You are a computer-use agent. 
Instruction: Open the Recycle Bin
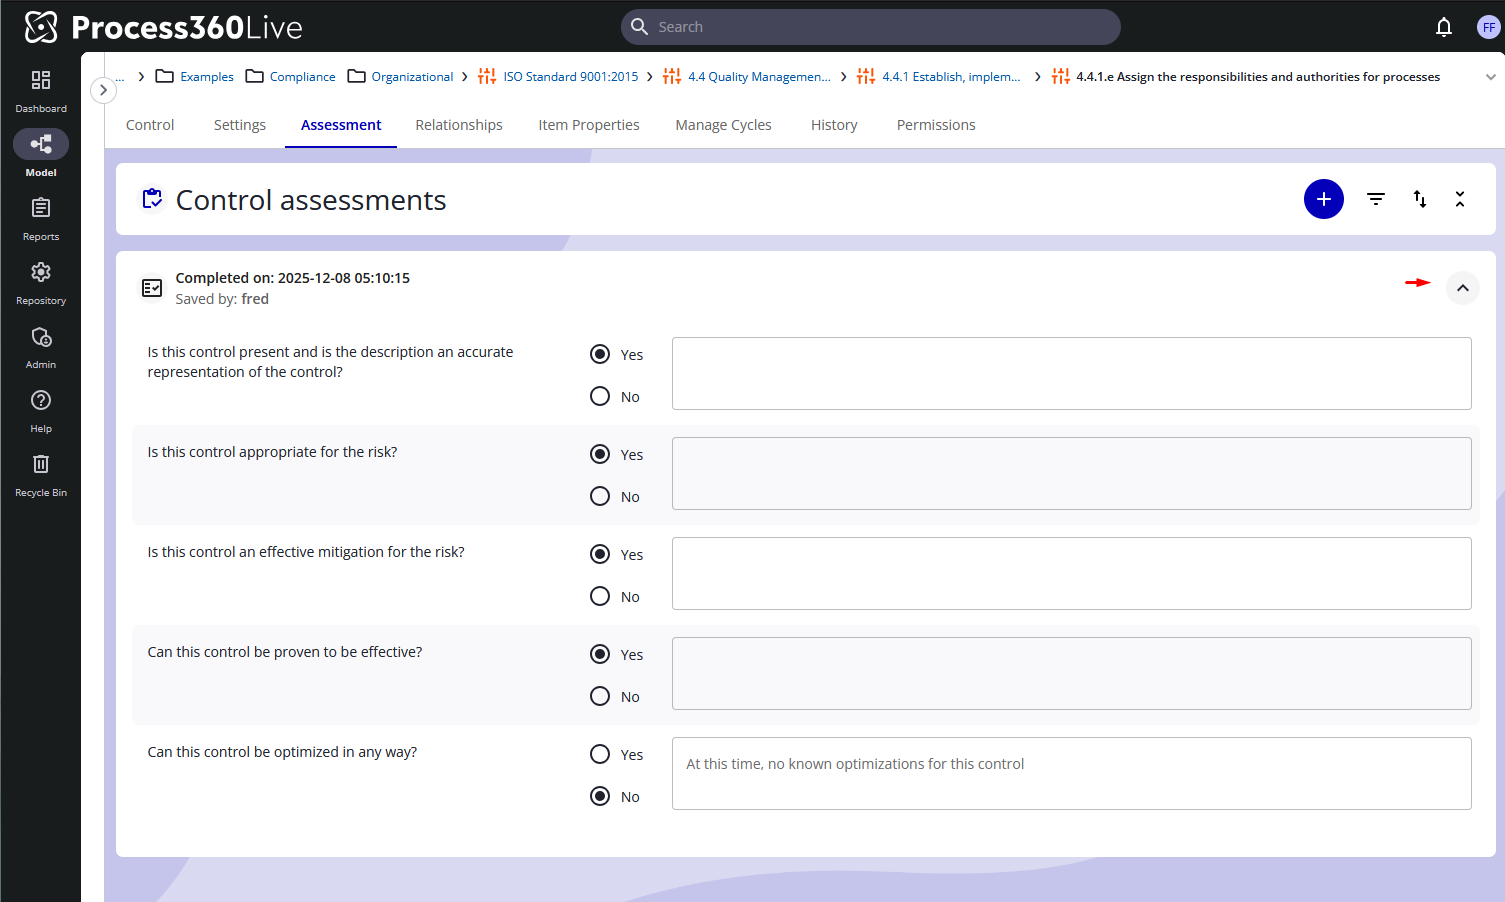coord(41,465)
